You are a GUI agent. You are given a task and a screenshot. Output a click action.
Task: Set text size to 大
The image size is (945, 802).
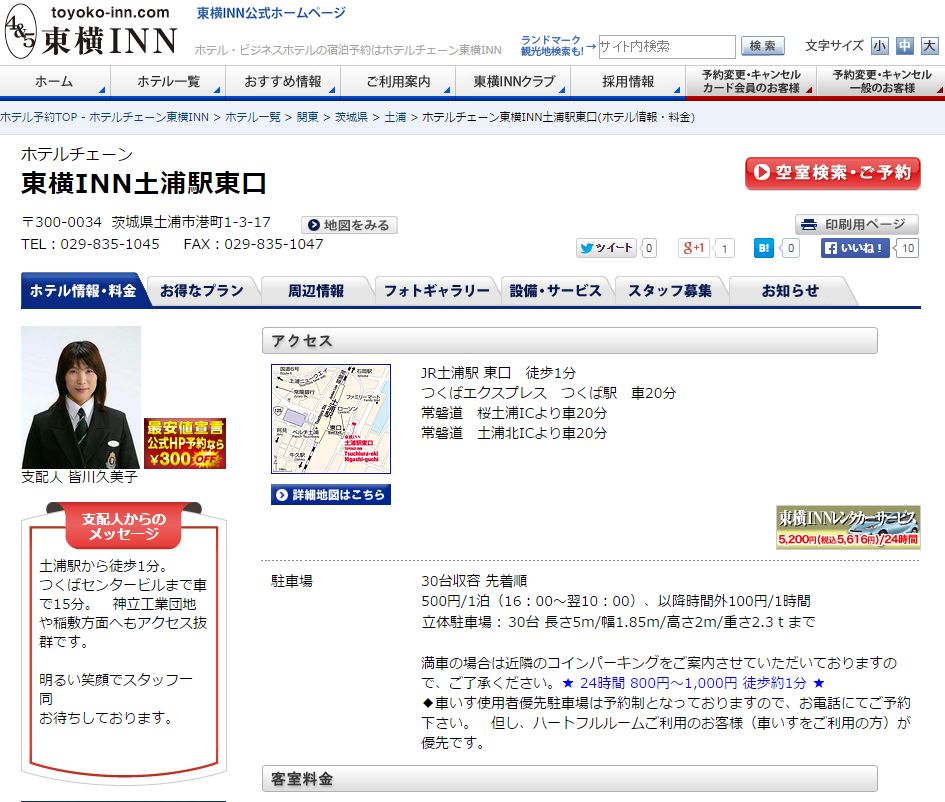pos(930,46)
